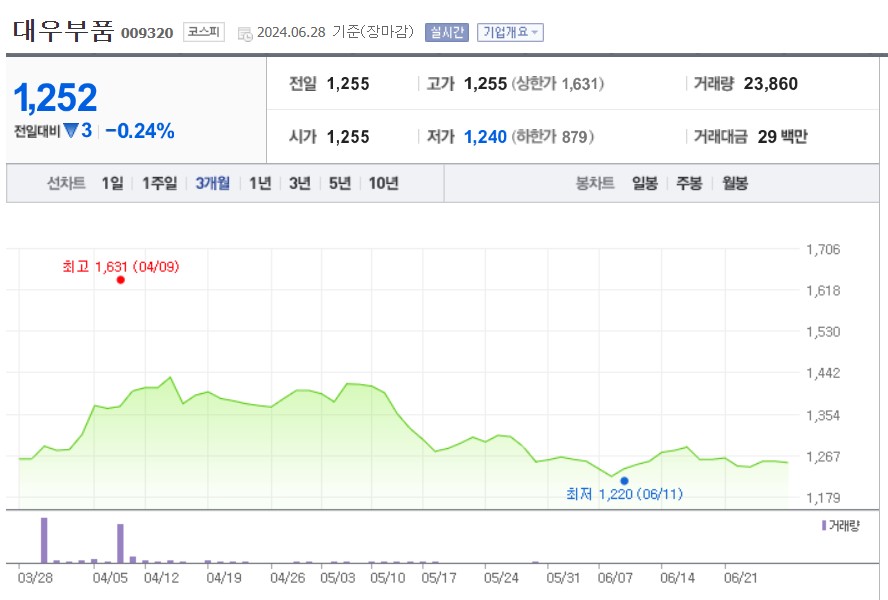888x600 pixels.
Task: Click the current price 1,252
Action: (x=56, y=97)
